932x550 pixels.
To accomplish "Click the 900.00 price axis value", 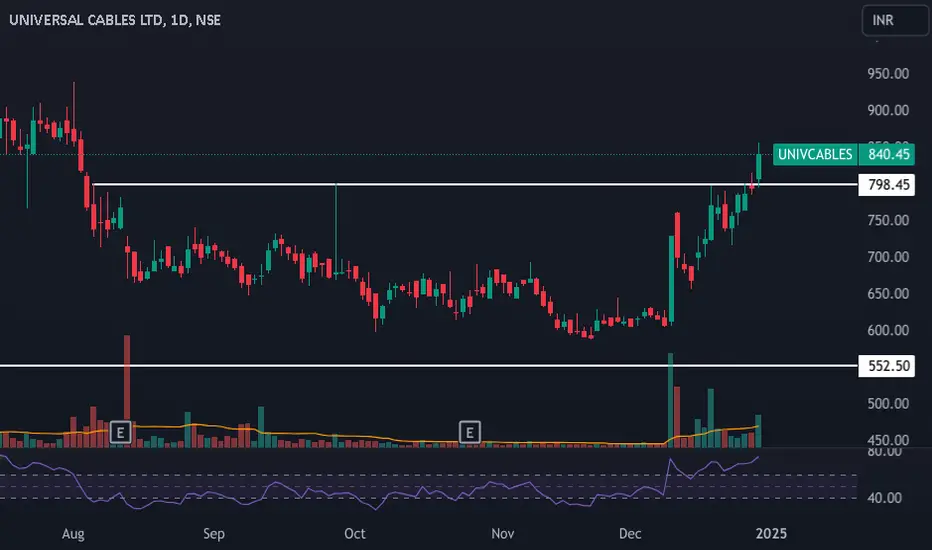I will (x=887, y=111).
